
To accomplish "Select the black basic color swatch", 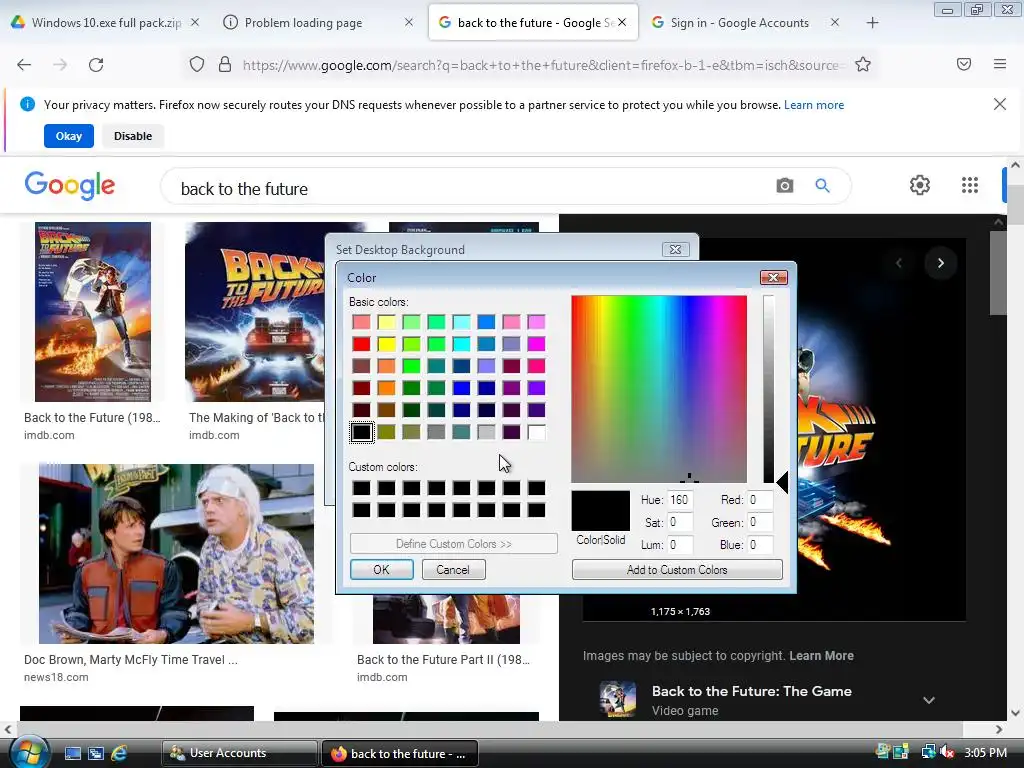I will pyautogui.click(x=361, y=432).
